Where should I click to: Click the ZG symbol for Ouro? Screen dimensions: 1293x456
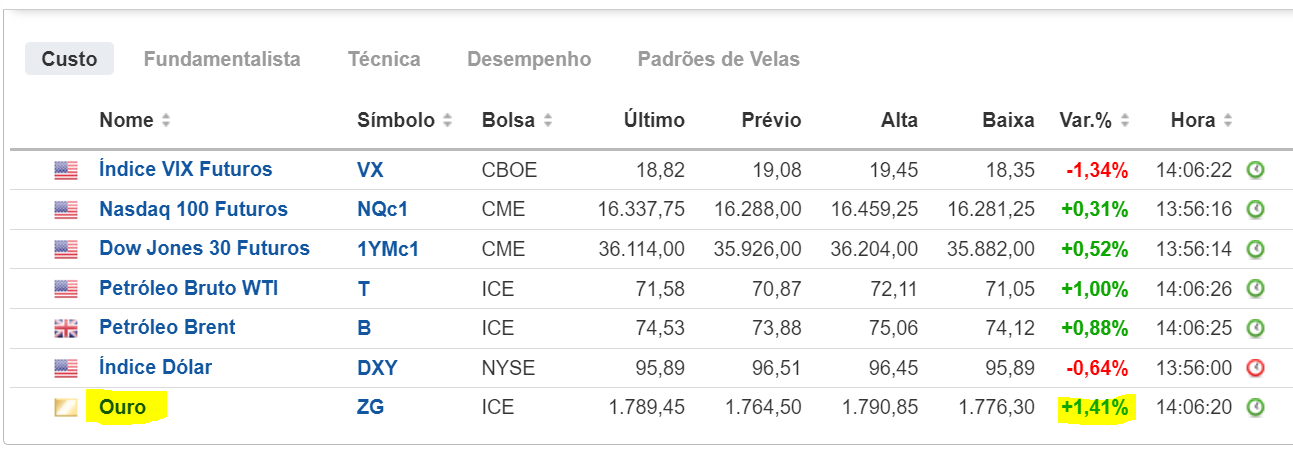tap(370, 407)
